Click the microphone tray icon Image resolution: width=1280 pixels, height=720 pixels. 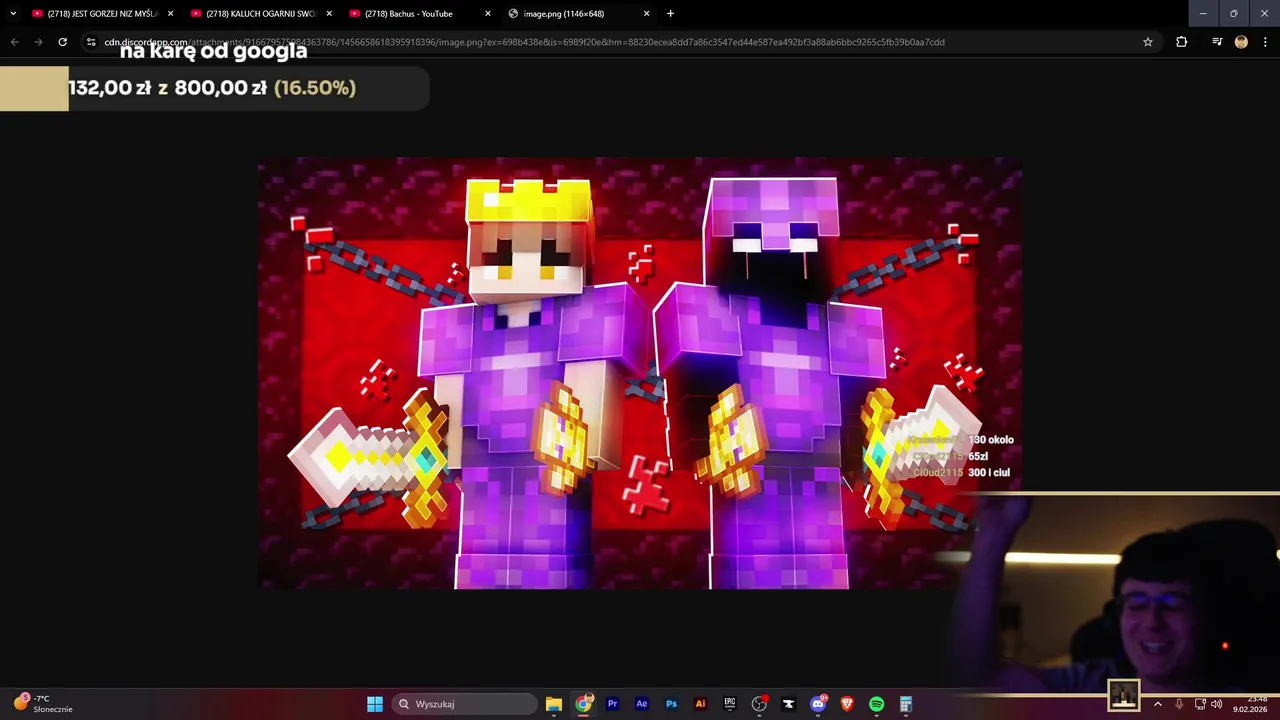[x=1179, y=704]
